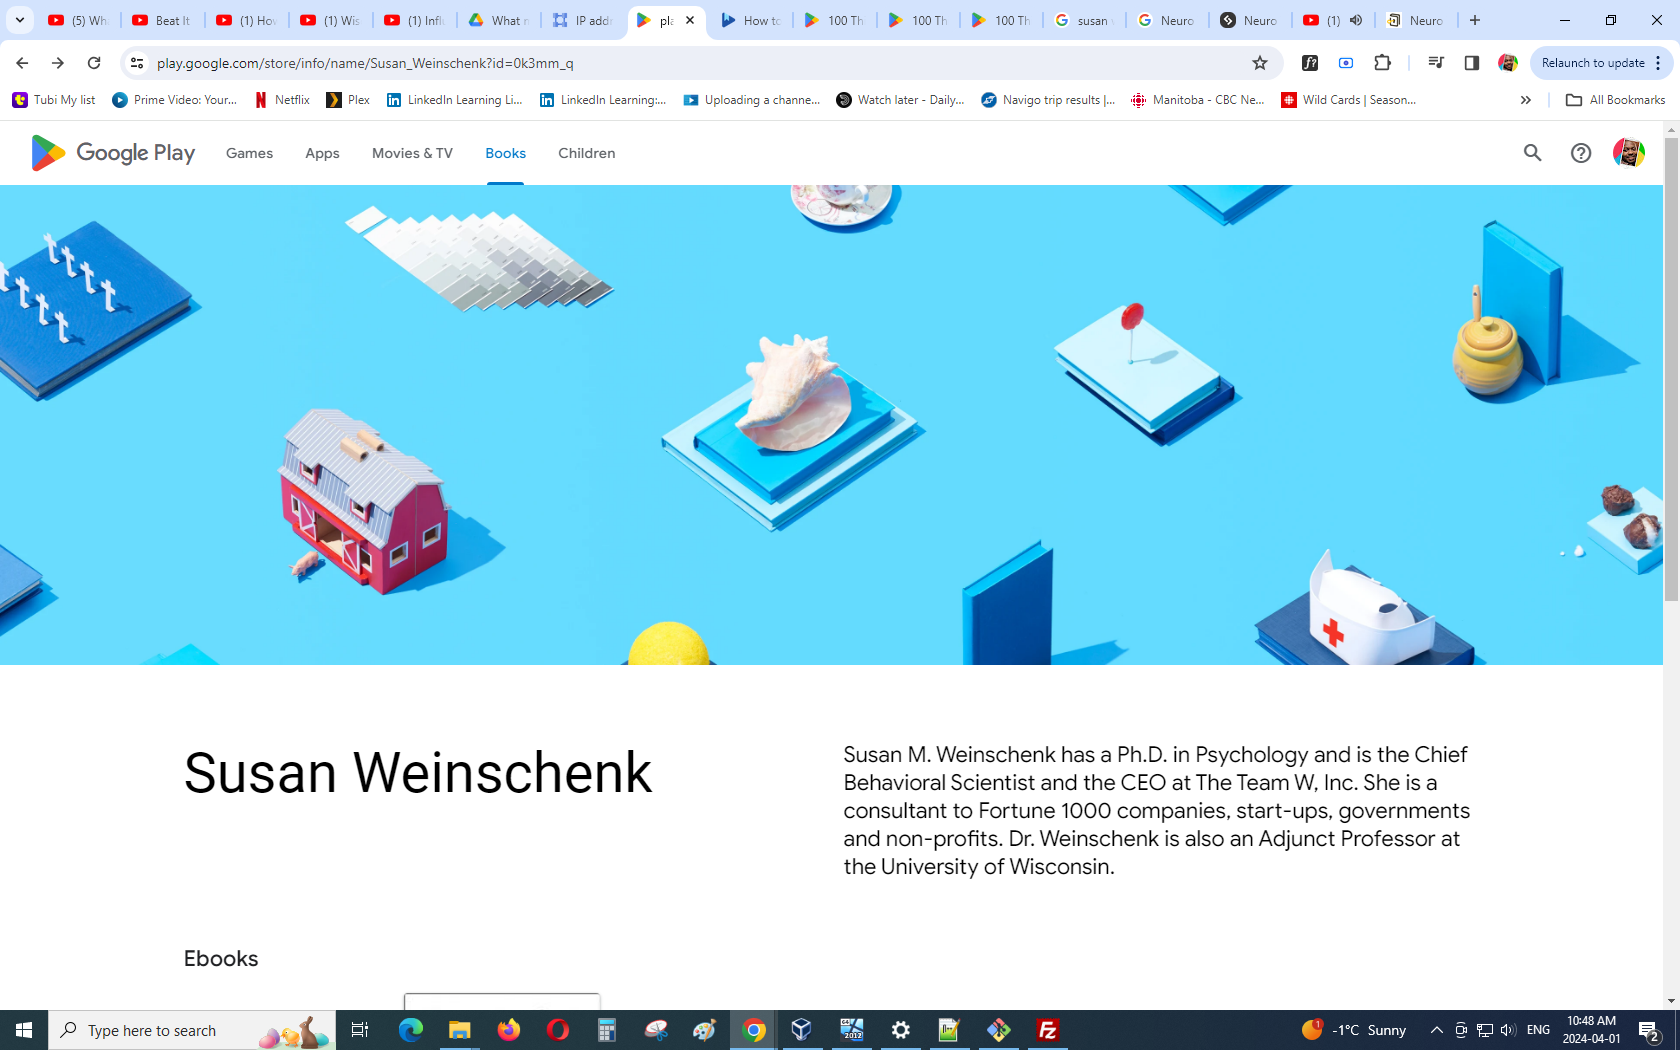This screenshot has height=1050, width=1680.
Task: Open the Netflix bookmark
Action: pyautogui.click(x=282, y=100)
